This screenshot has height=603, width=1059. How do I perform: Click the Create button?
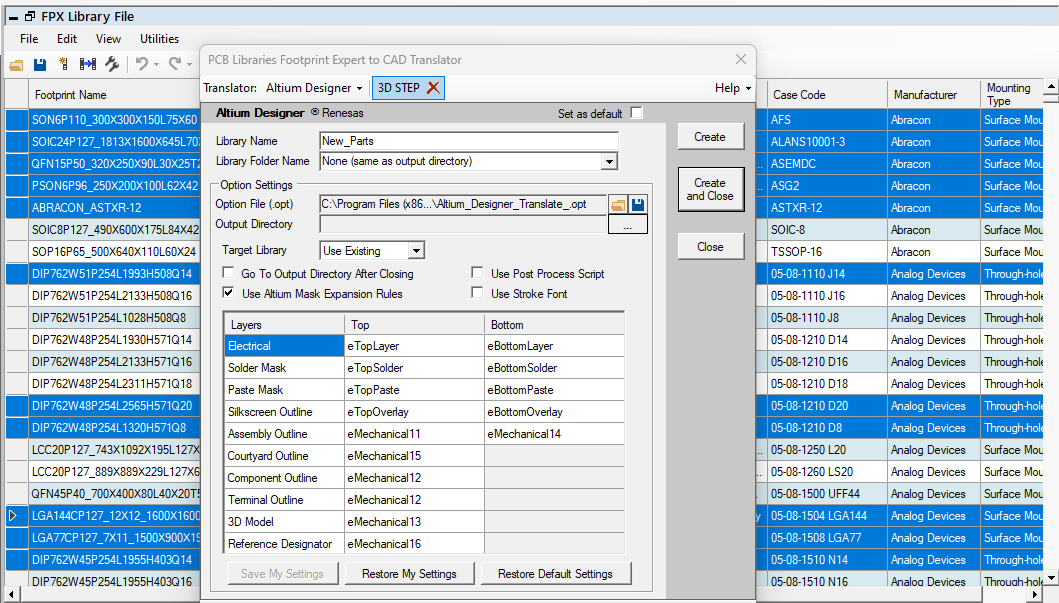710,137
